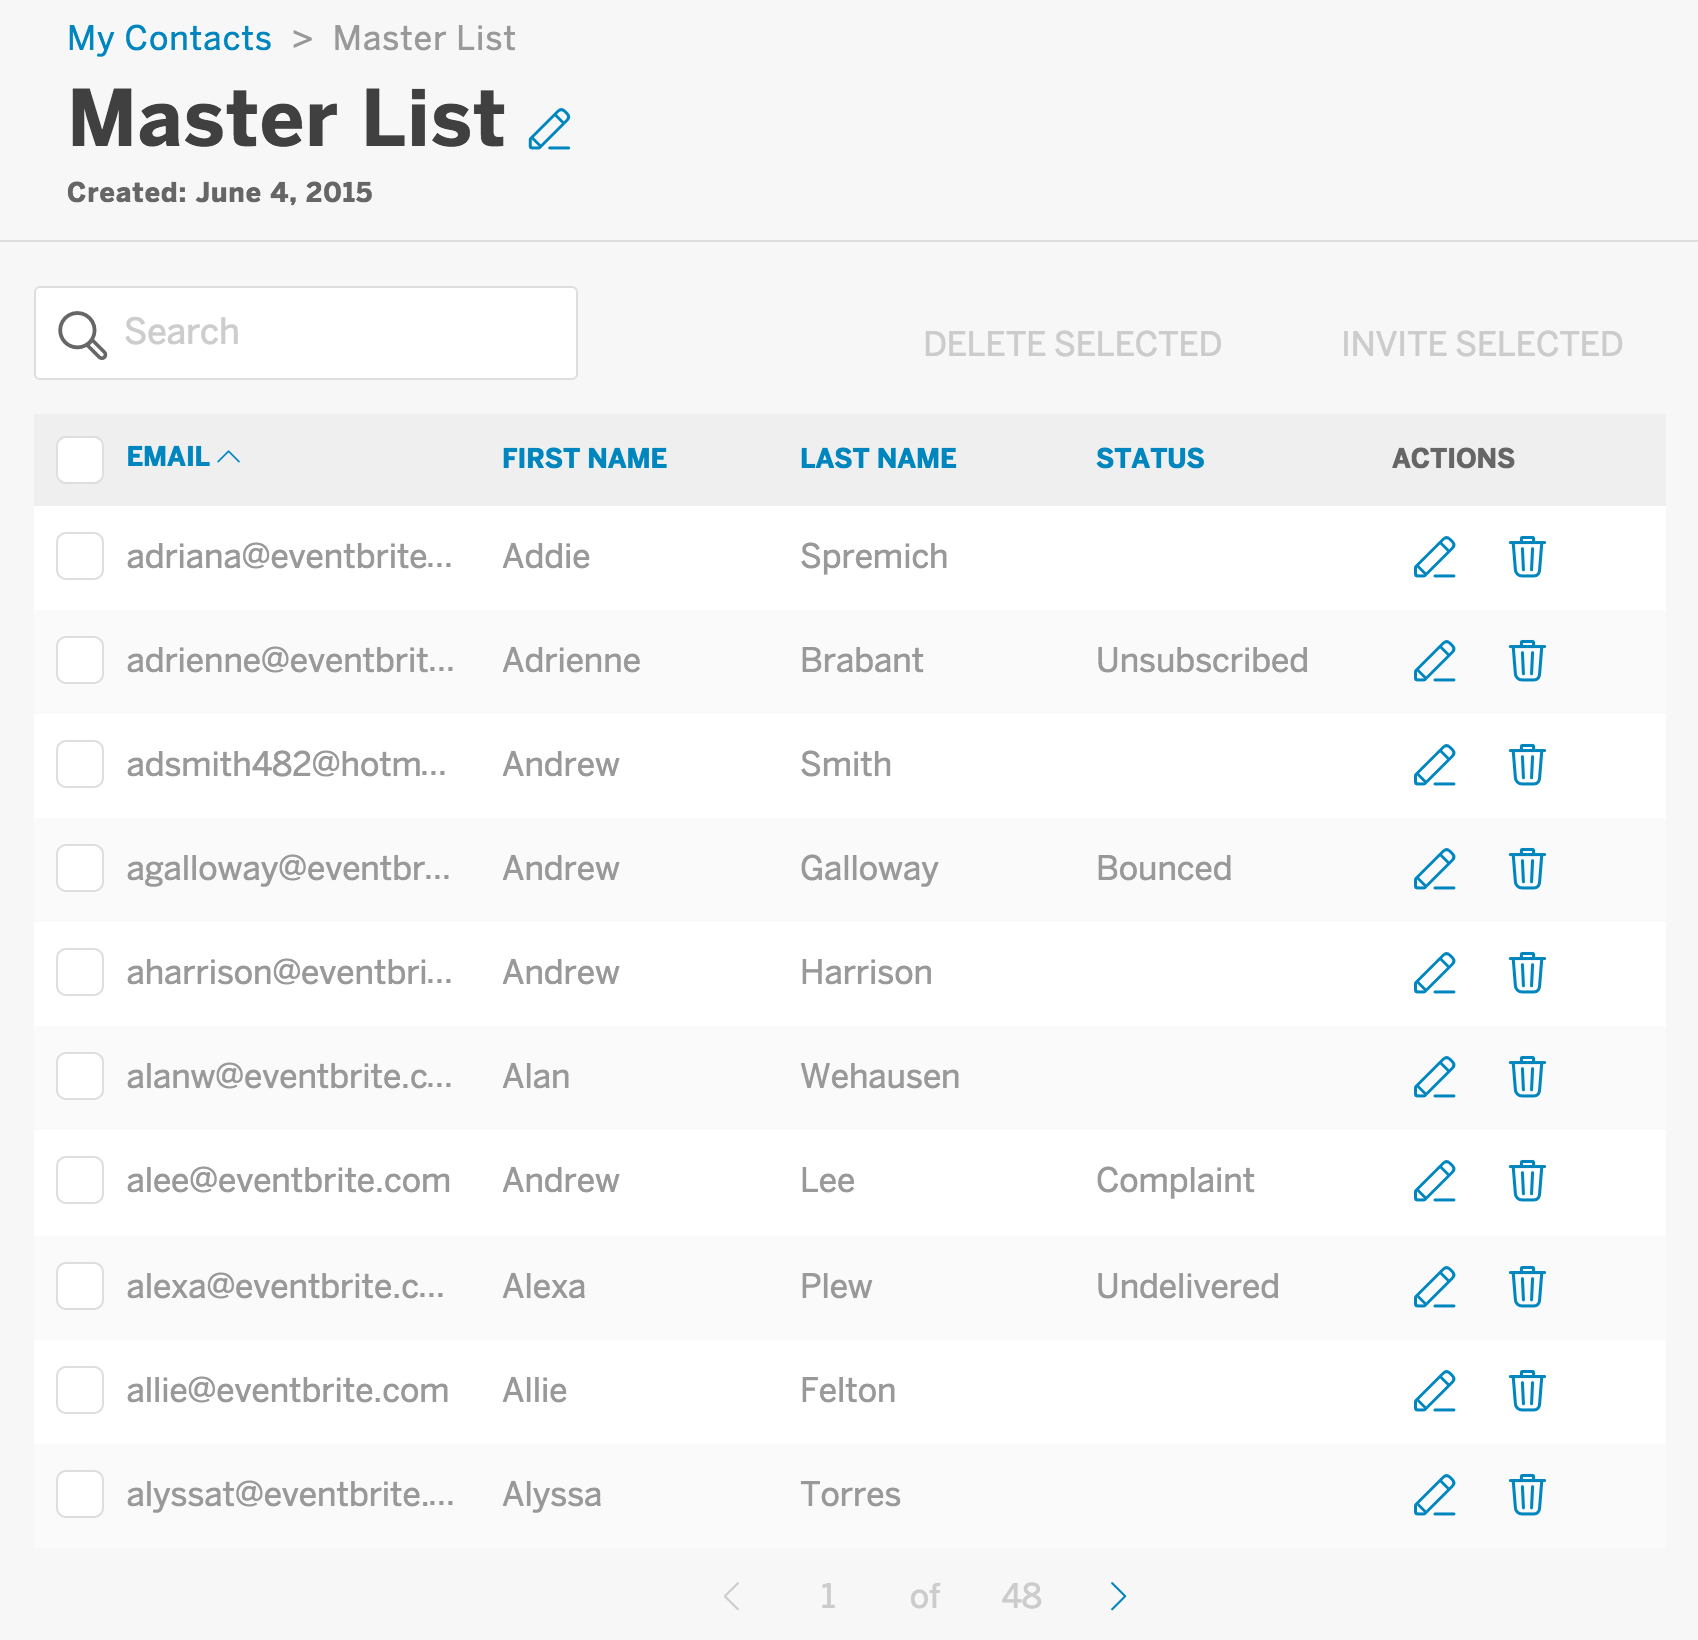Edit contact Andrew Harrison

click(x=1434, y=973)
